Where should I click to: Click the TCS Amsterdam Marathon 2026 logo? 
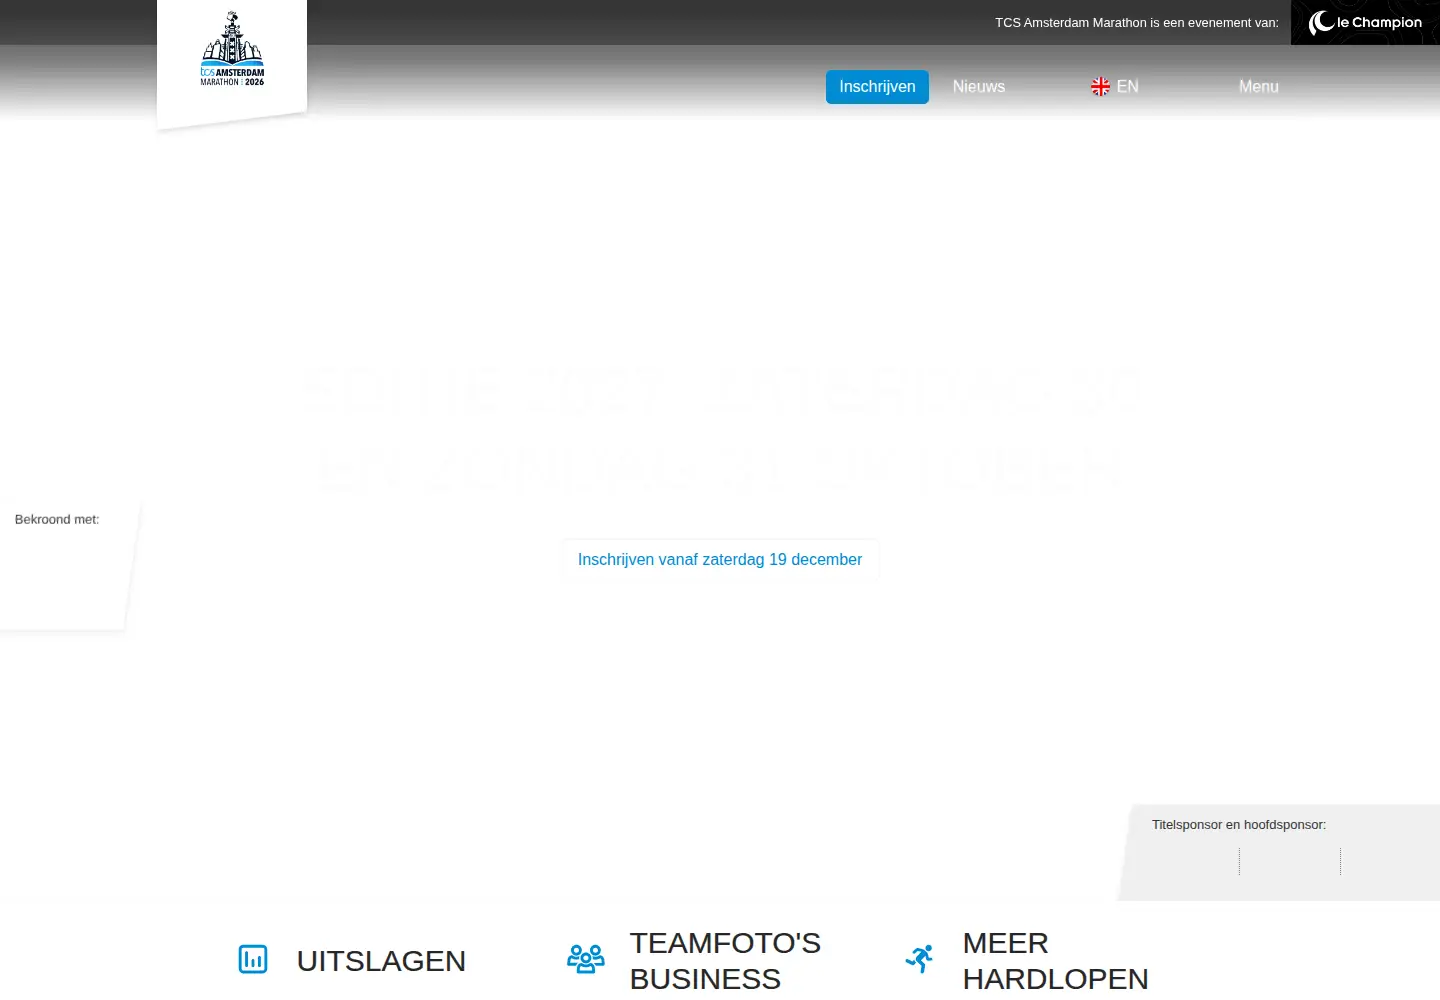(232, 49)
